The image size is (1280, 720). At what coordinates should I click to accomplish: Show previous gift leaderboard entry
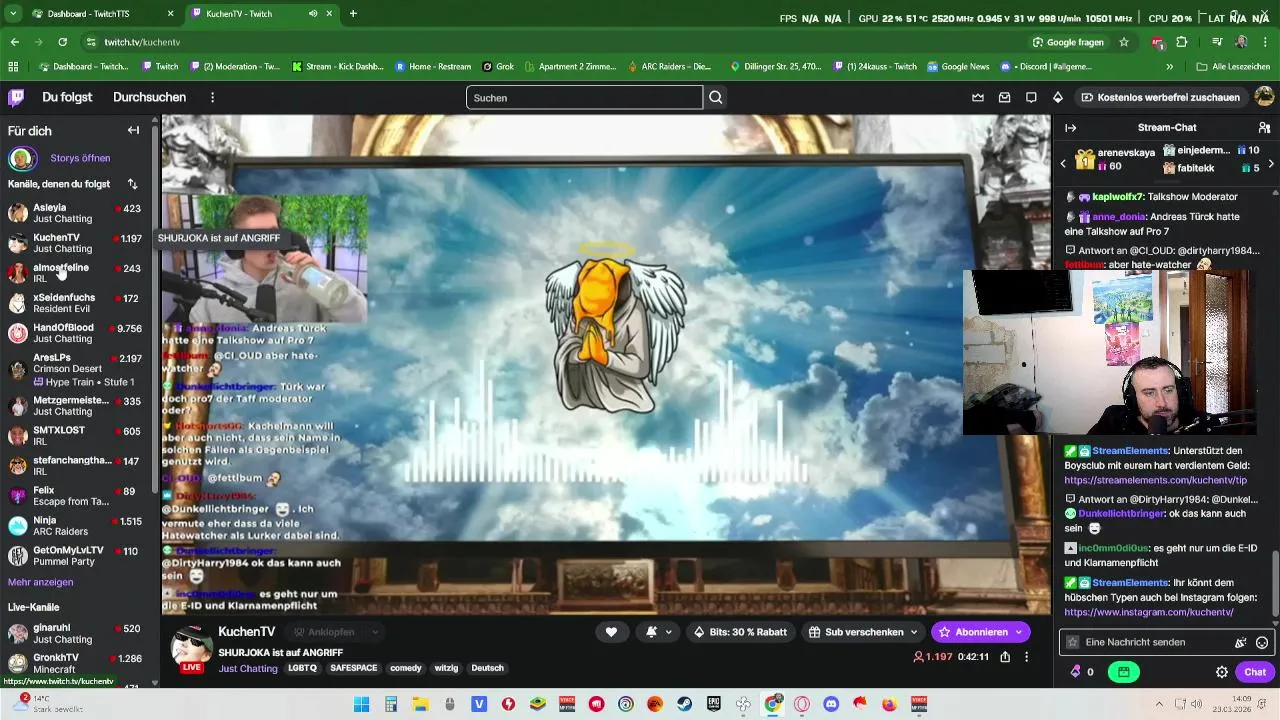[1063, 163]
